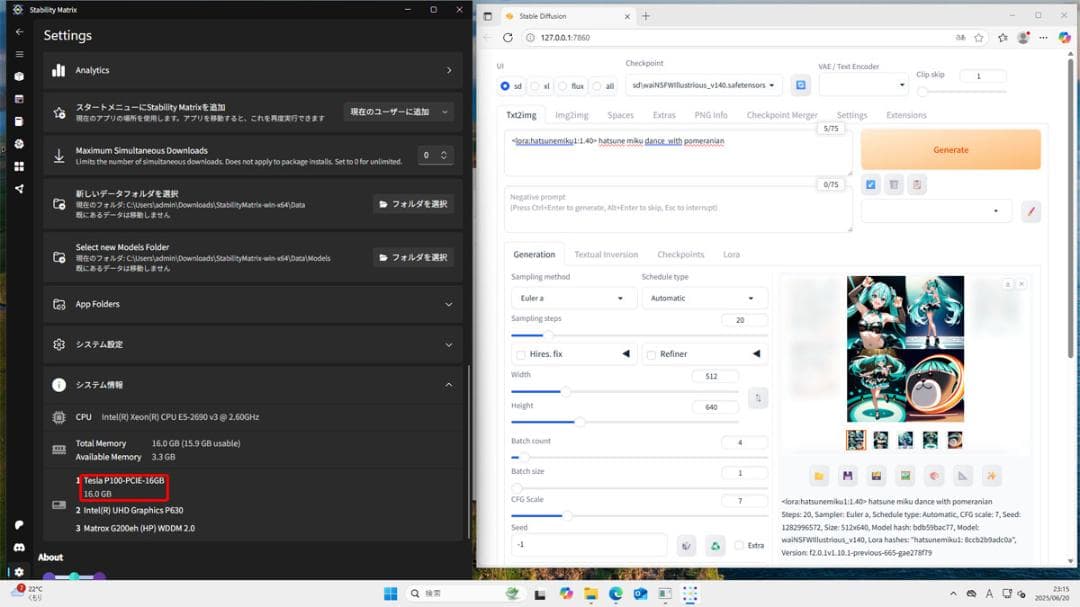Collapse the システム情報 section in Stability Matrix

(x=448, y=384)
